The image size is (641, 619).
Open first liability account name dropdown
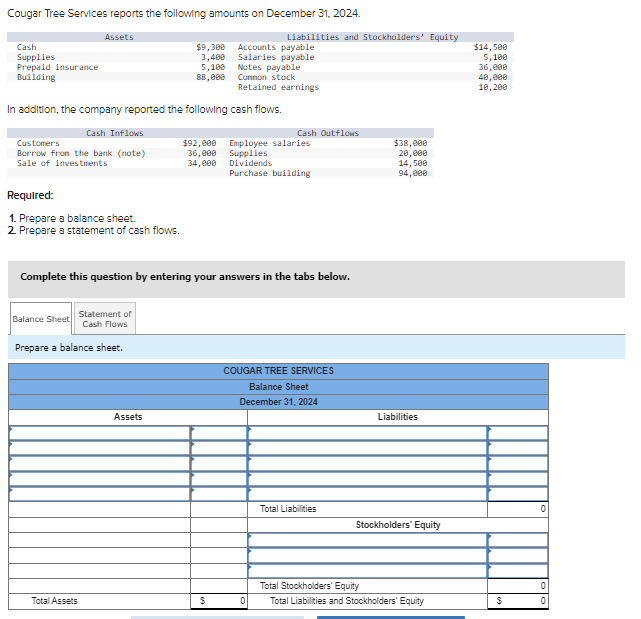click(367, 433)
